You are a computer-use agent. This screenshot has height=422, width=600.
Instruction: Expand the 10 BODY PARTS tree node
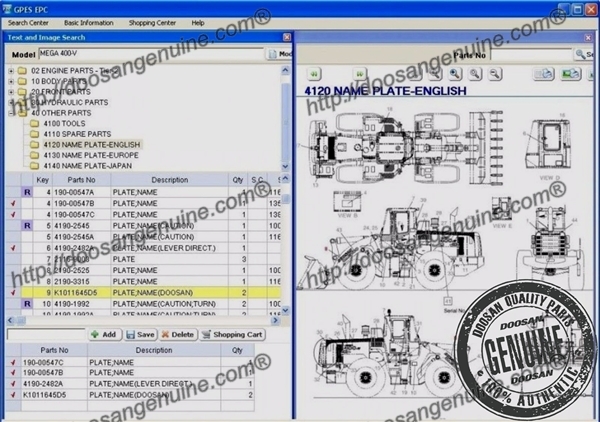(11, 81)
